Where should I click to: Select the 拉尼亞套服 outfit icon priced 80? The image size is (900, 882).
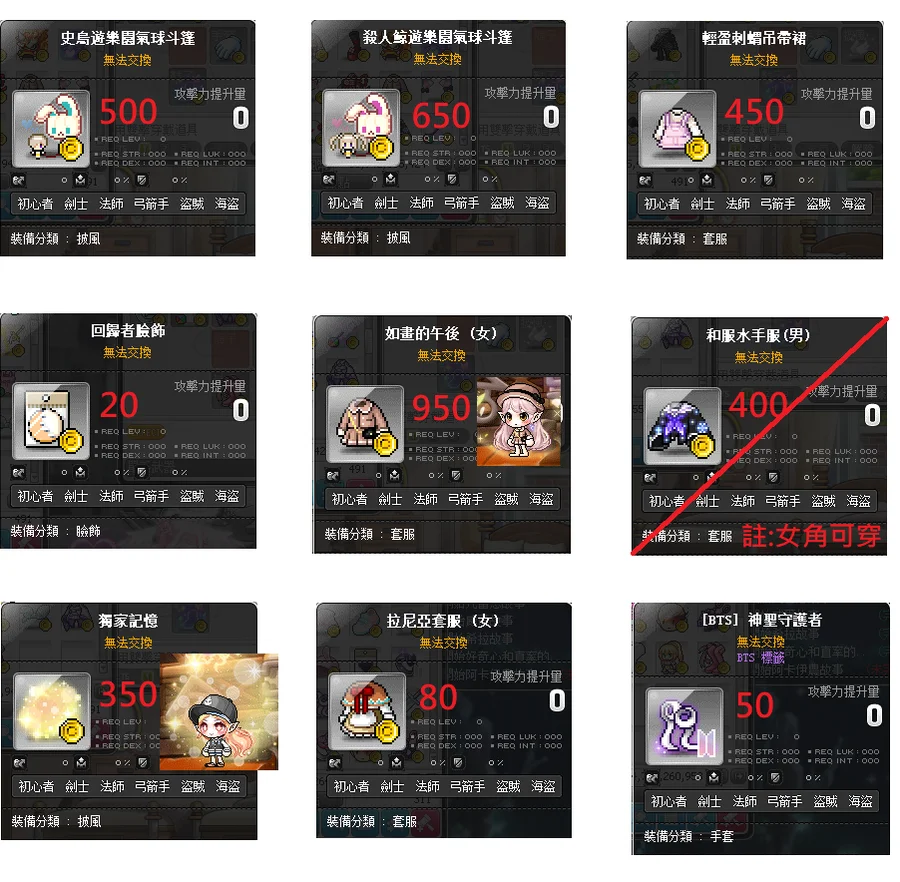click(367, 712)
